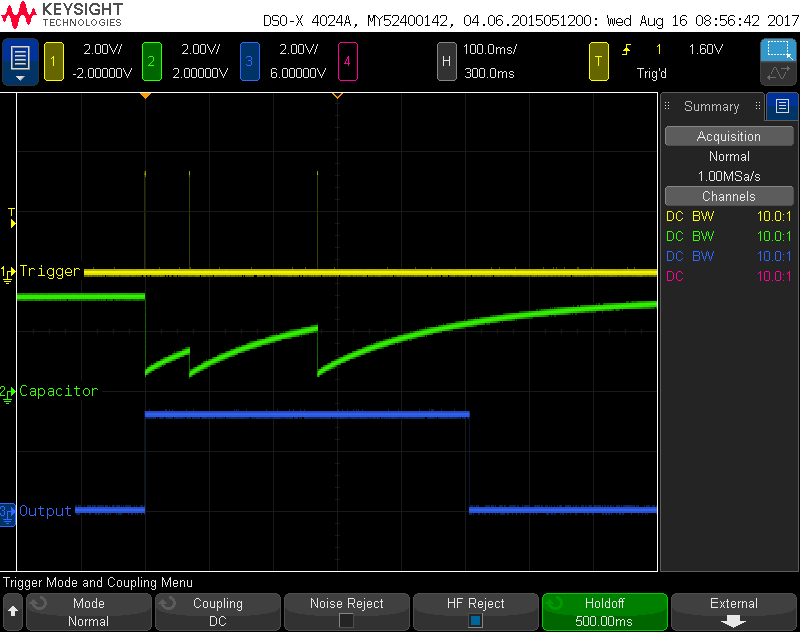Click the waveform draw tool icon

click(x=779, y=73)
